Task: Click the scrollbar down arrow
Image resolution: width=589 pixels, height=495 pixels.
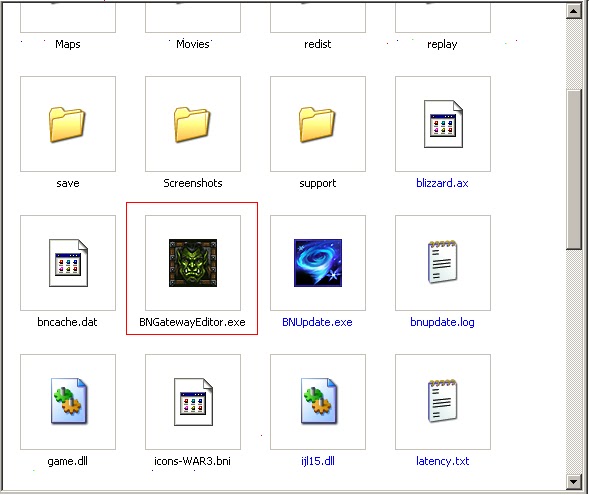Action: 574,482
